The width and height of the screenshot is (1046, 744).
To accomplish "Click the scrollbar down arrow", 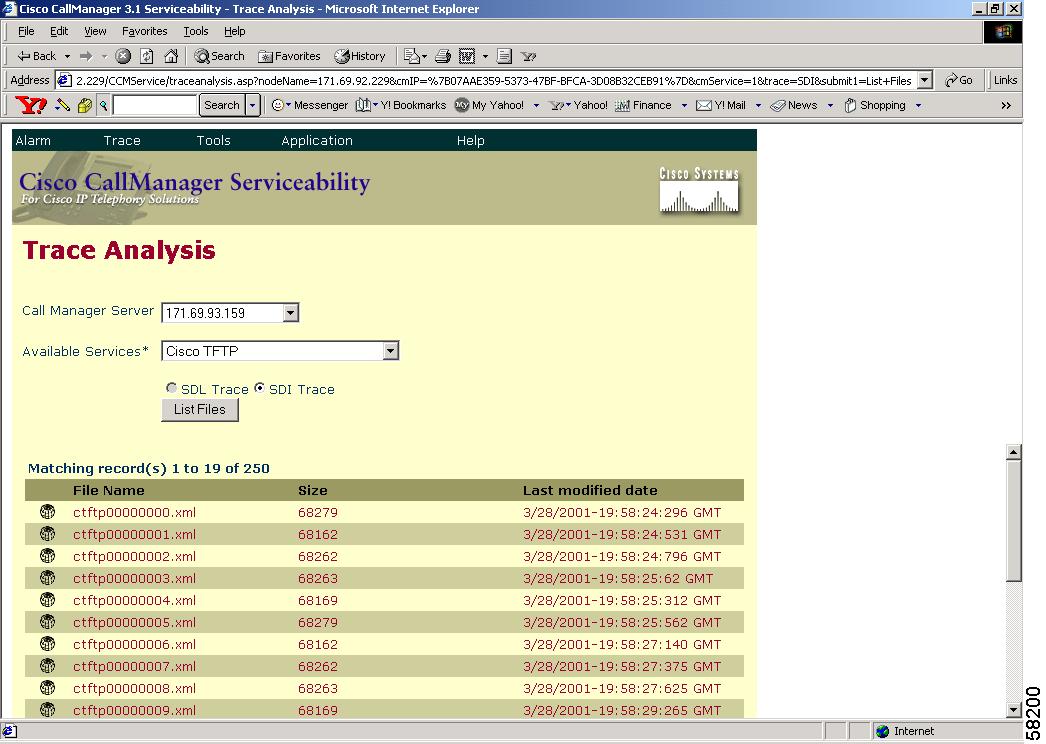I will click(1013, 710).
